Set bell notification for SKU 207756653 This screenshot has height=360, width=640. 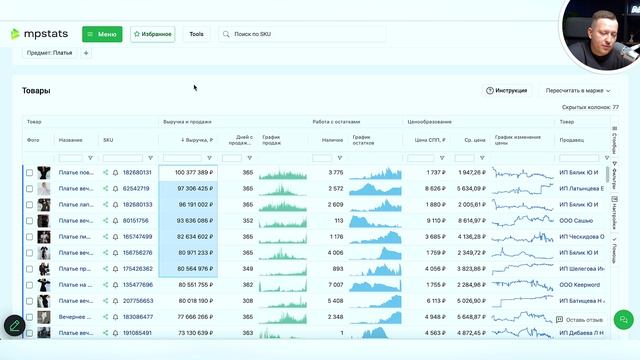116,301
